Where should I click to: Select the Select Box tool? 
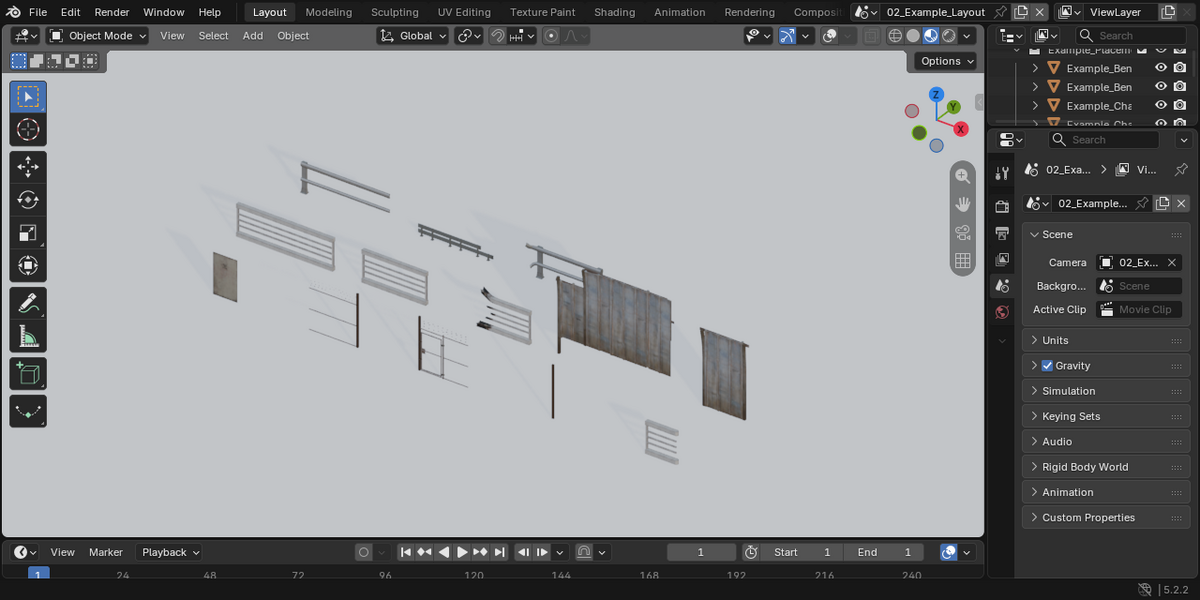(28, 97)
